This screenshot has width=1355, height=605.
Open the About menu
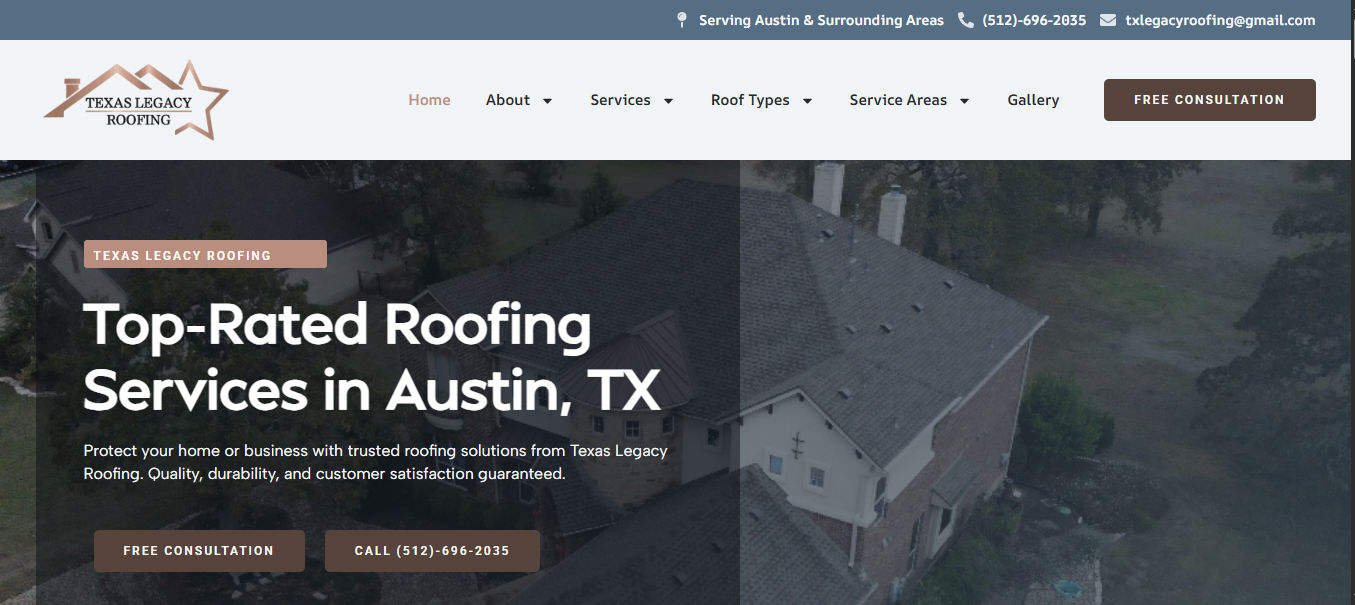pyautogui.click(x=508, y=100)
